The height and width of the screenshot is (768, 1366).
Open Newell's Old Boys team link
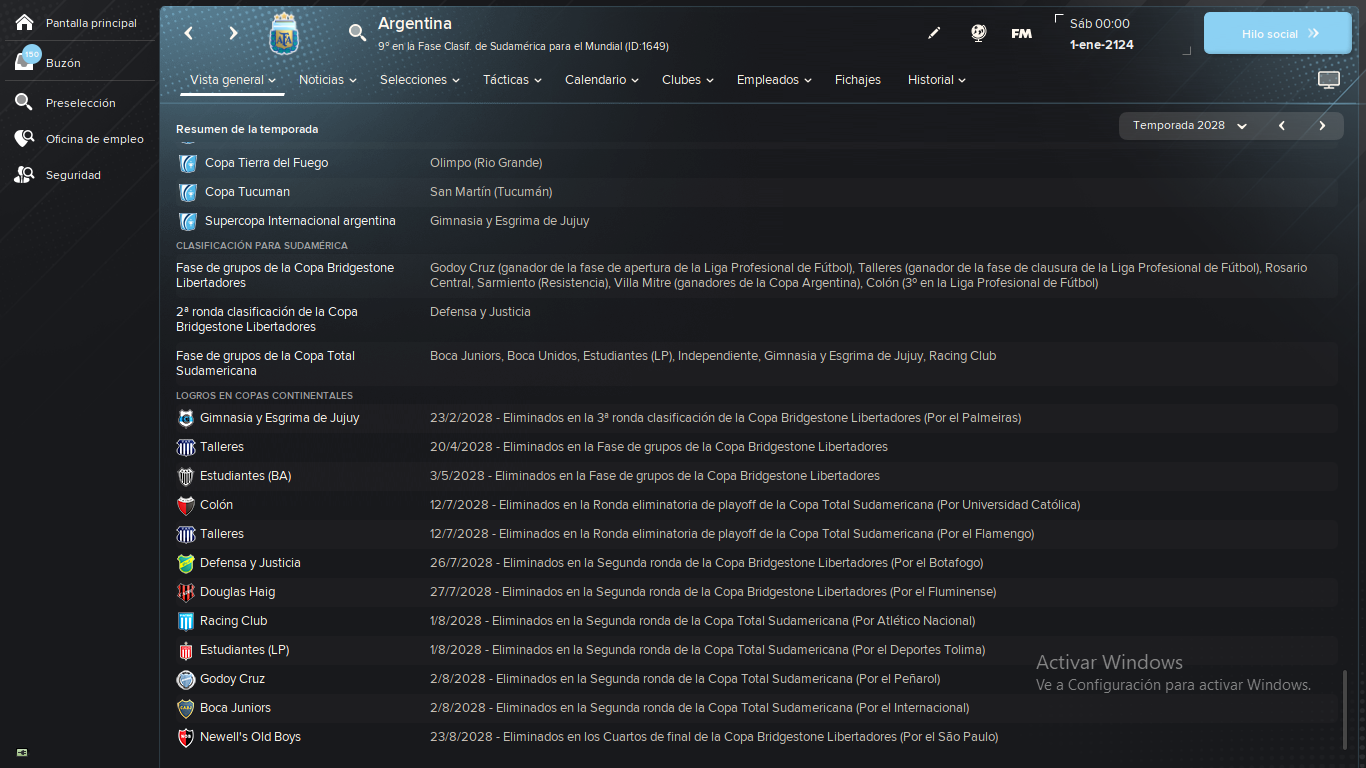pos(250,737)
